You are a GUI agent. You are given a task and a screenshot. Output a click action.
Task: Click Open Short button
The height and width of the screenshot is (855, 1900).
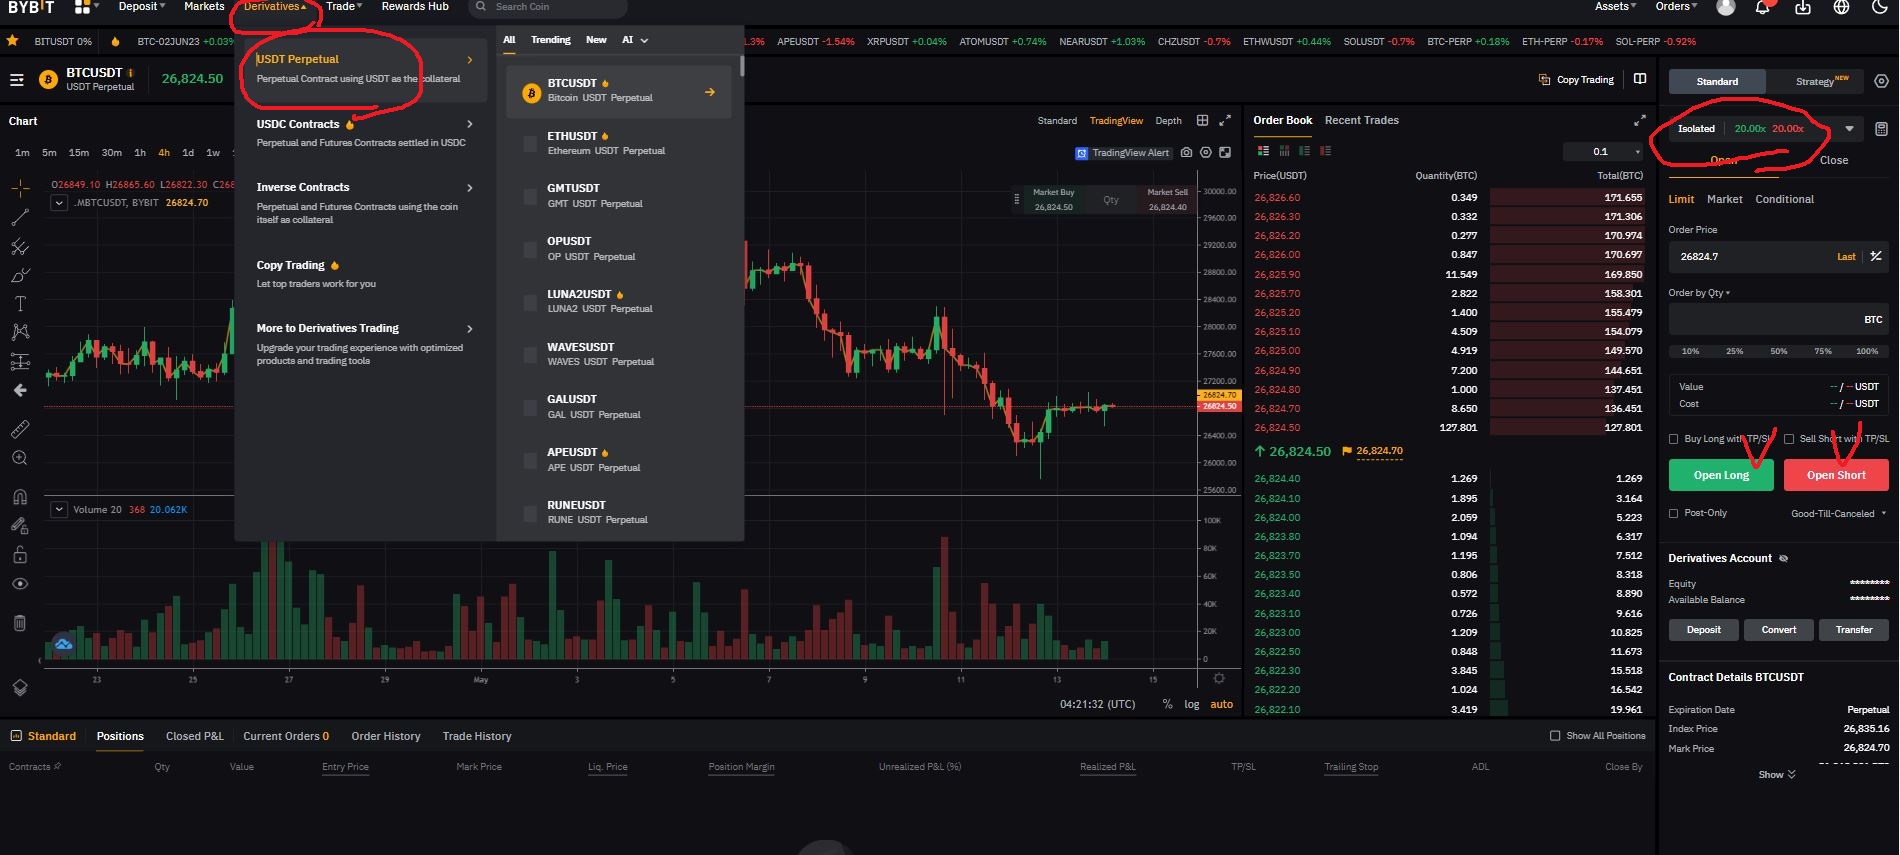[1836, 475]
